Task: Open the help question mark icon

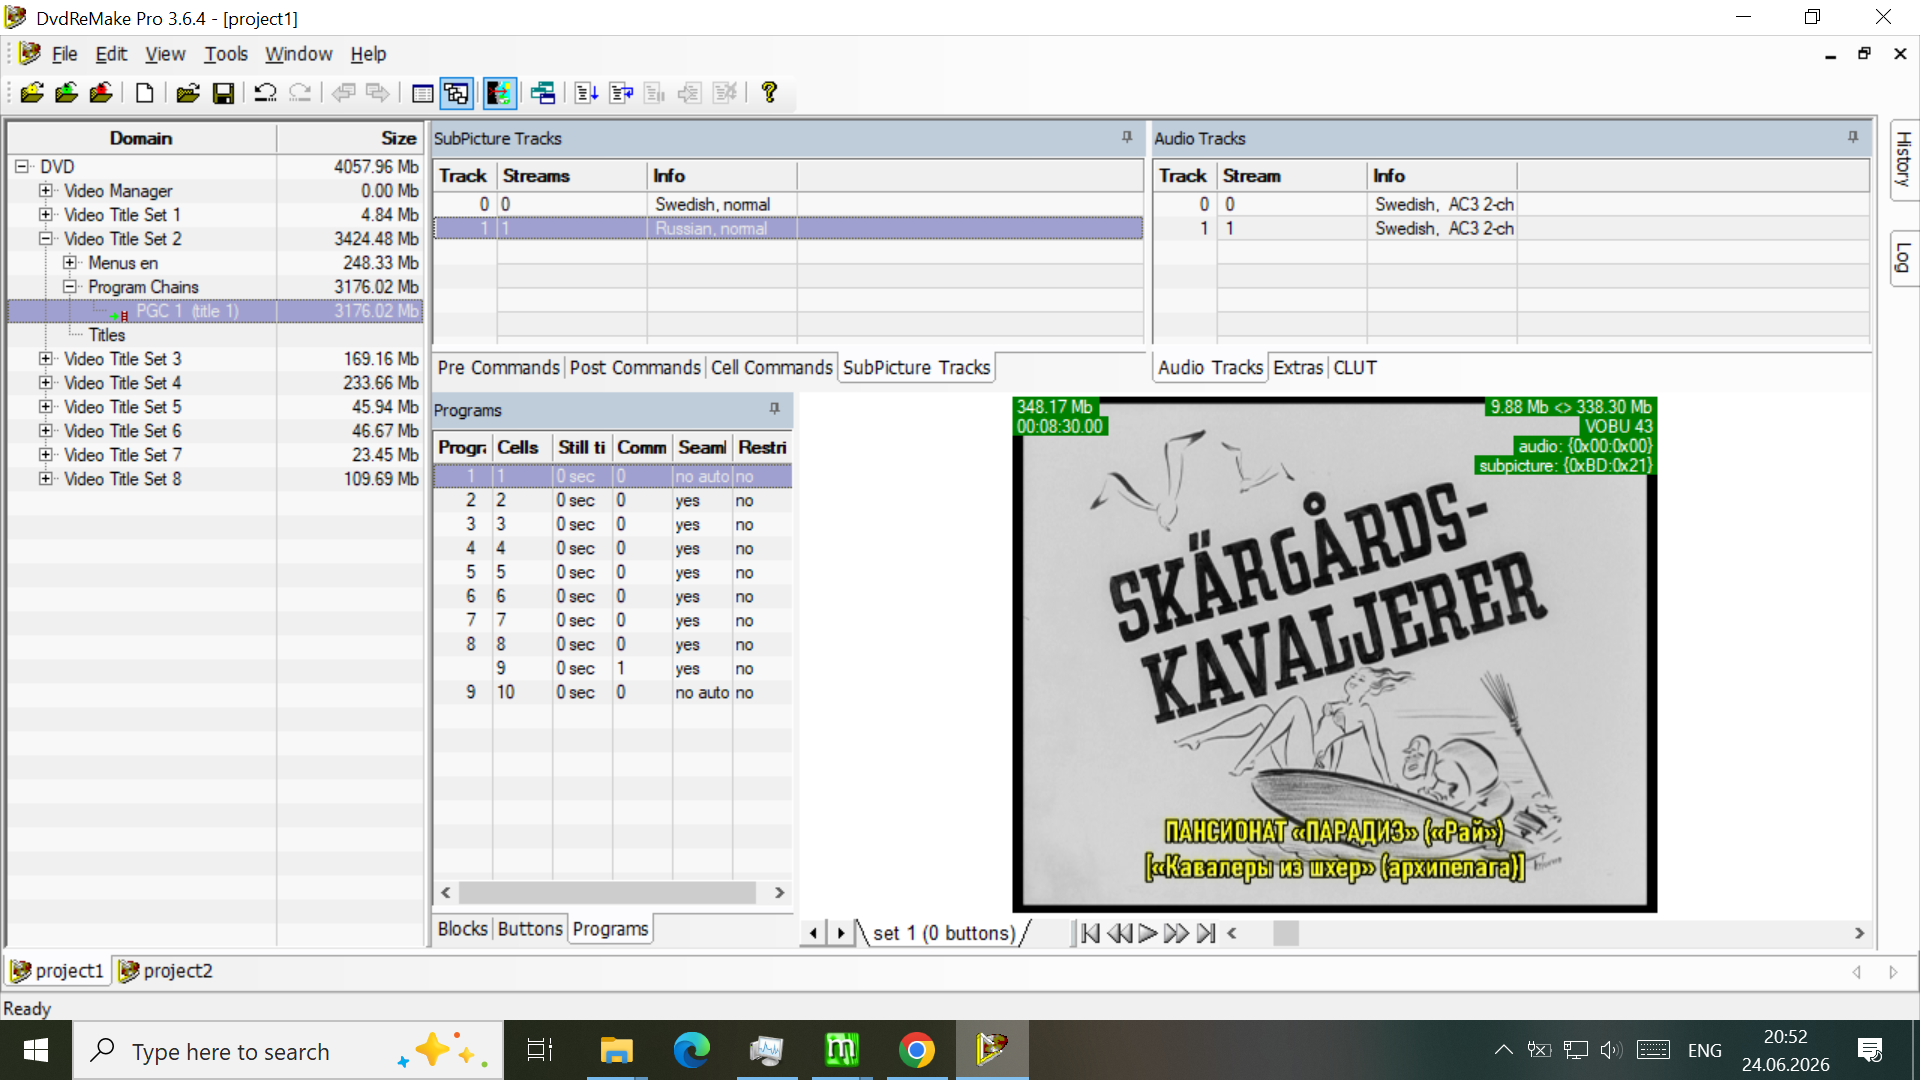Action: (769, 93)
